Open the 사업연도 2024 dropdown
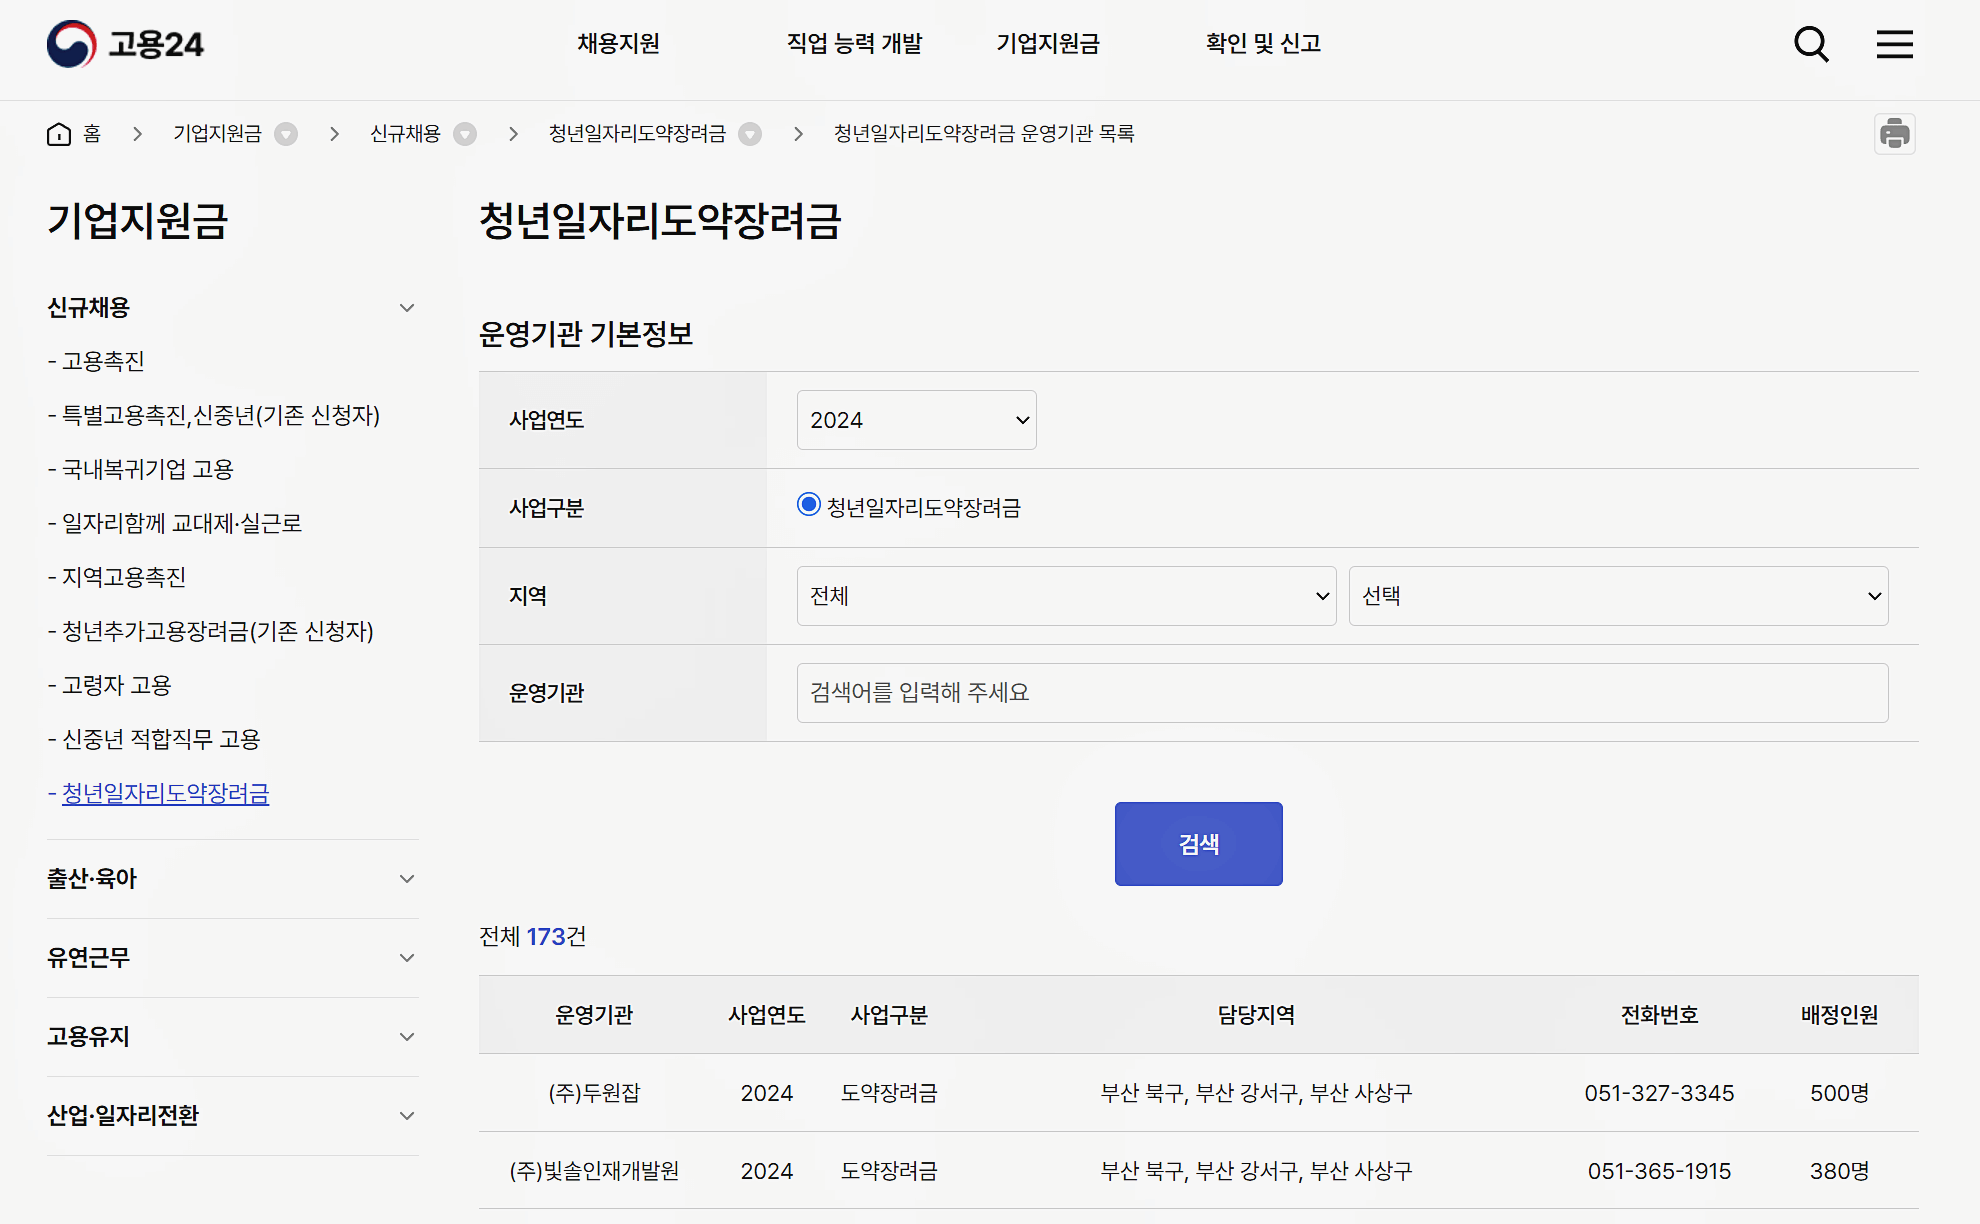Screen dimensions: 1980x1224 [916, 420]
